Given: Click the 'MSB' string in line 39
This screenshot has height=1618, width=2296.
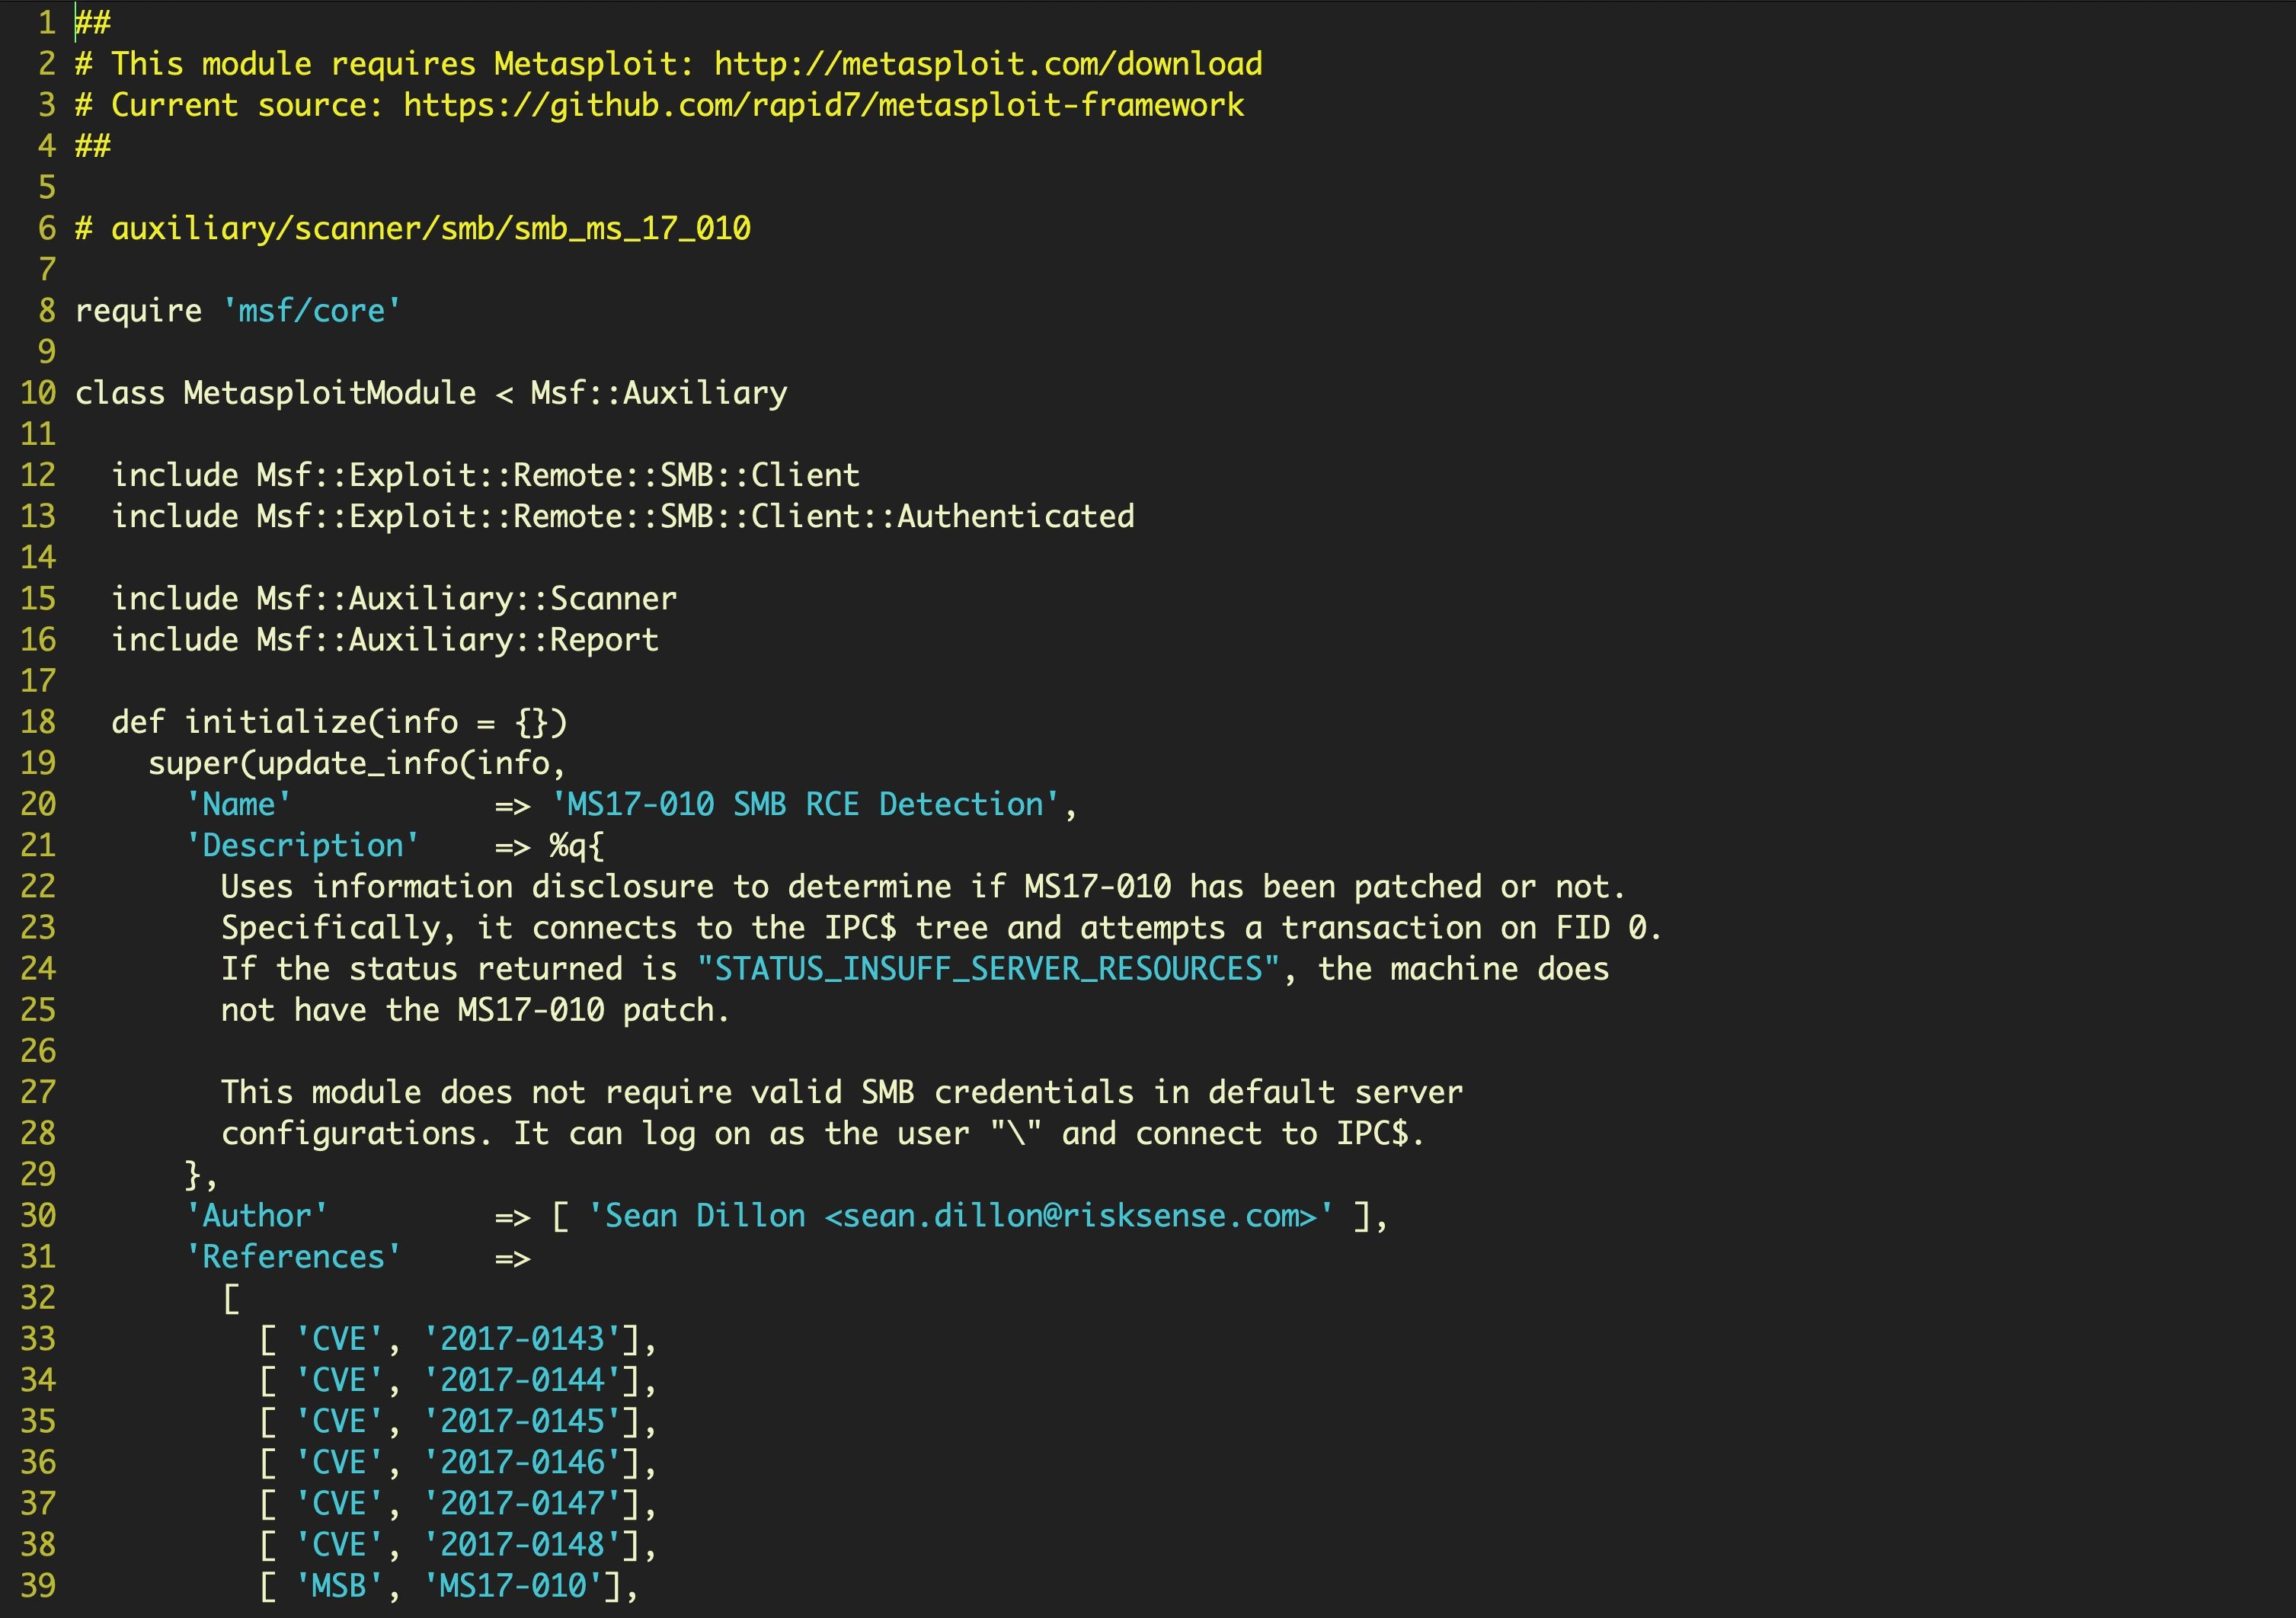Looking at the screenshot, I should [338, 1586].
